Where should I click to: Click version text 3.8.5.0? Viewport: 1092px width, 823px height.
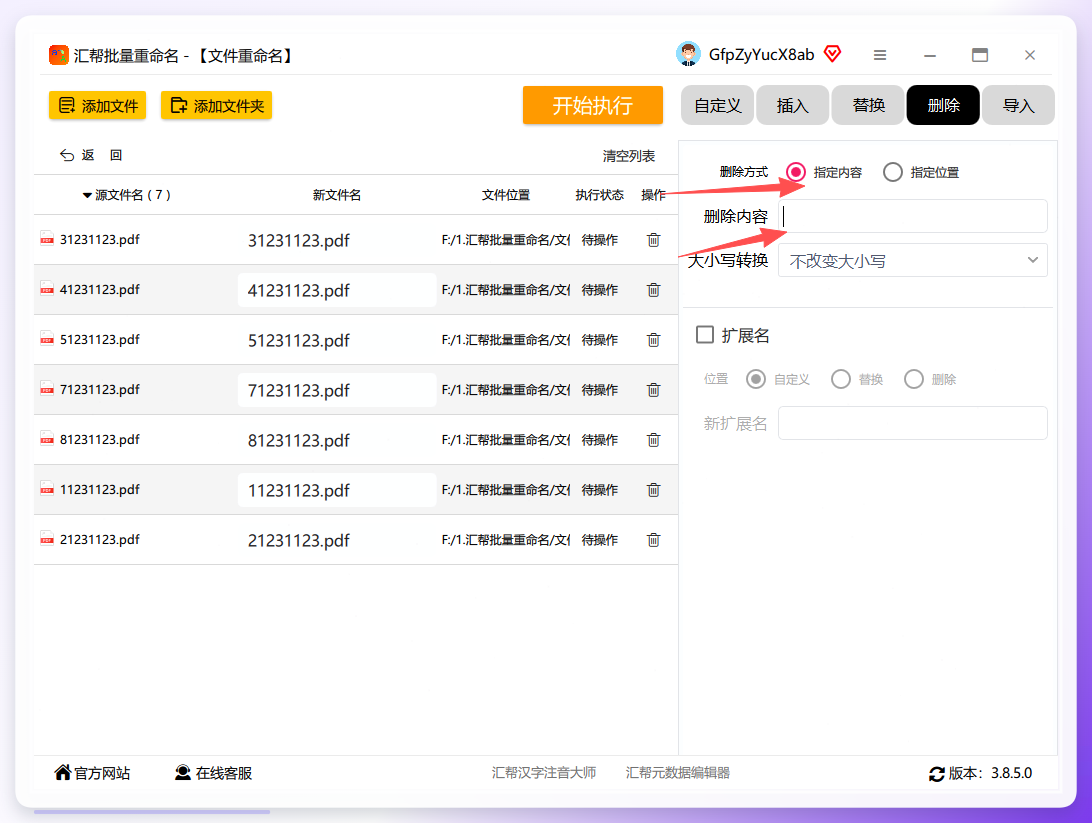pyautogui.click(x=1011, y=773)
